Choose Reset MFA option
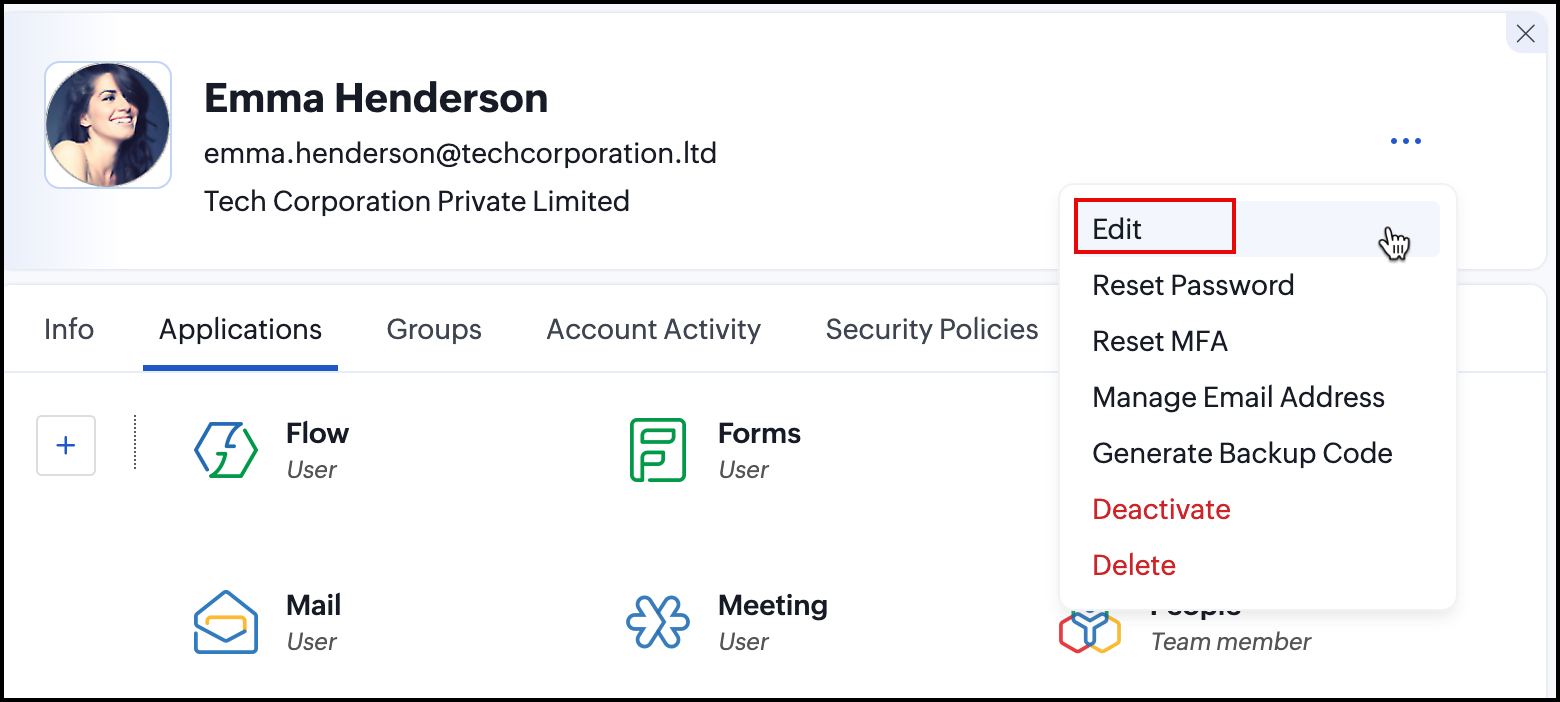 1160,341
